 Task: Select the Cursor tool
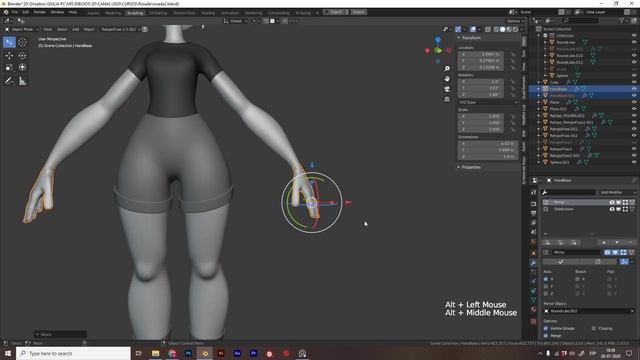[22, 42]
